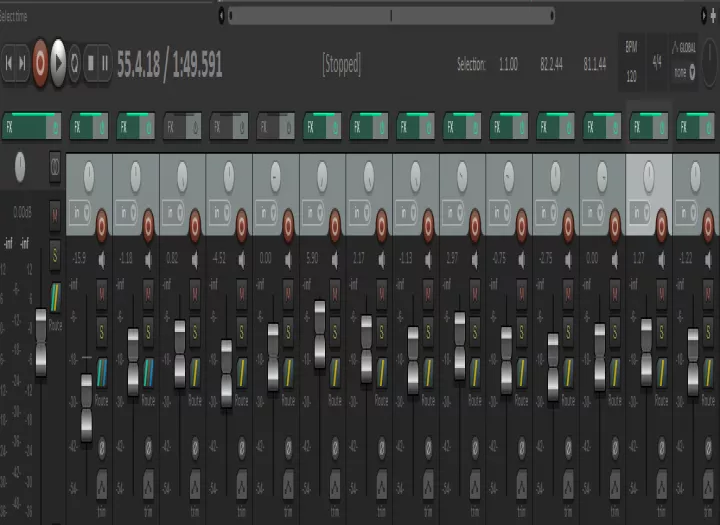Click the horizontal scrollbar at the top
The image size is (720, 525).
[391, 16]
